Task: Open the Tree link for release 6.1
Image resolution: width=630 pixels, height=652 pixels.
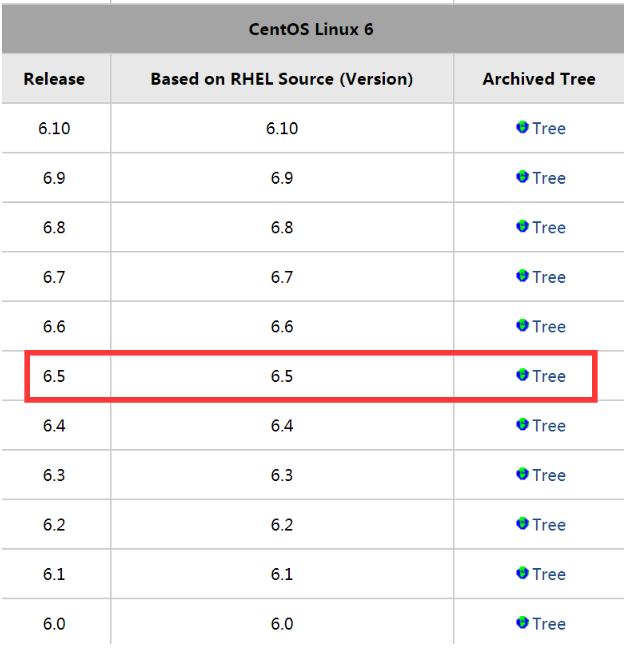Action: tap(549, 574)
